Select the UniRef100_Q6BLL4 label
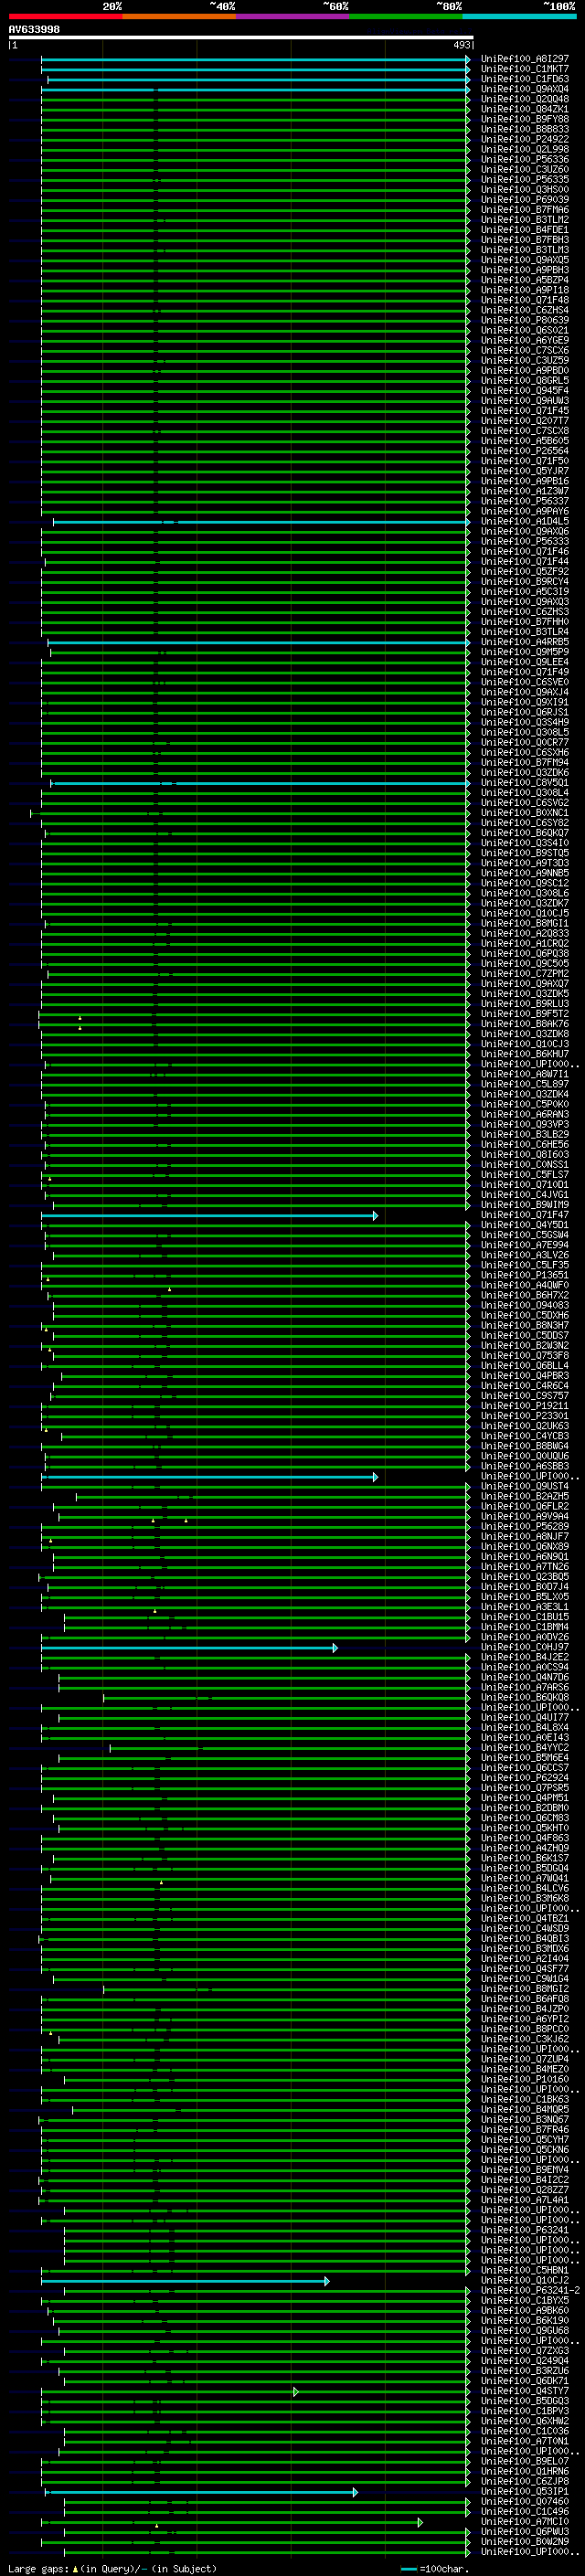The image size is (585, 2576). click(524, 1366)
